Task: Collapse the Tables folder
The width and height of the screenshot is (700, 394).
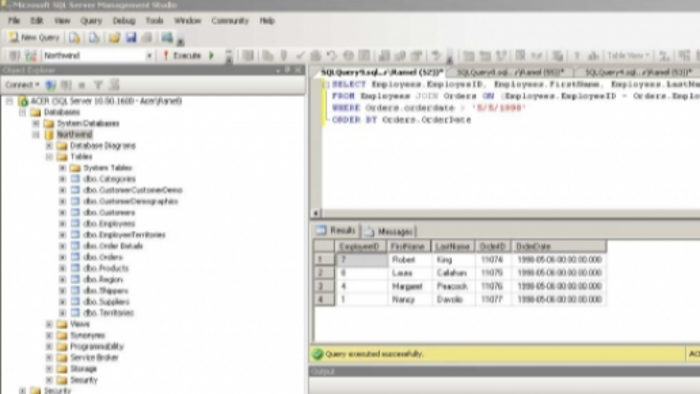Action: [x=49, y=157]
